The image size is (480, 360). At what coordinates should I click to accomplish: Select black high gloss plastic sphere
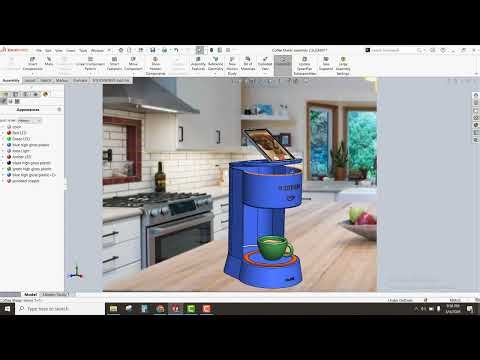click(x=9, y=163)
